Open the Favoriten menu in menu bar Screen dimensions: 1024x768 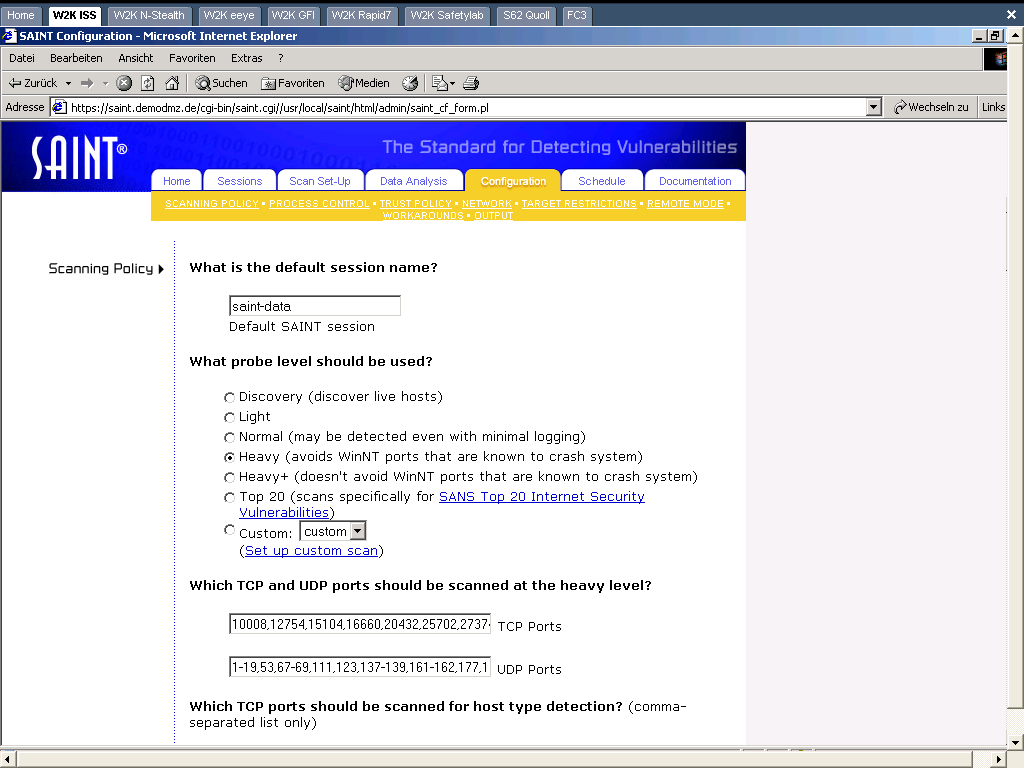(192, 58)
